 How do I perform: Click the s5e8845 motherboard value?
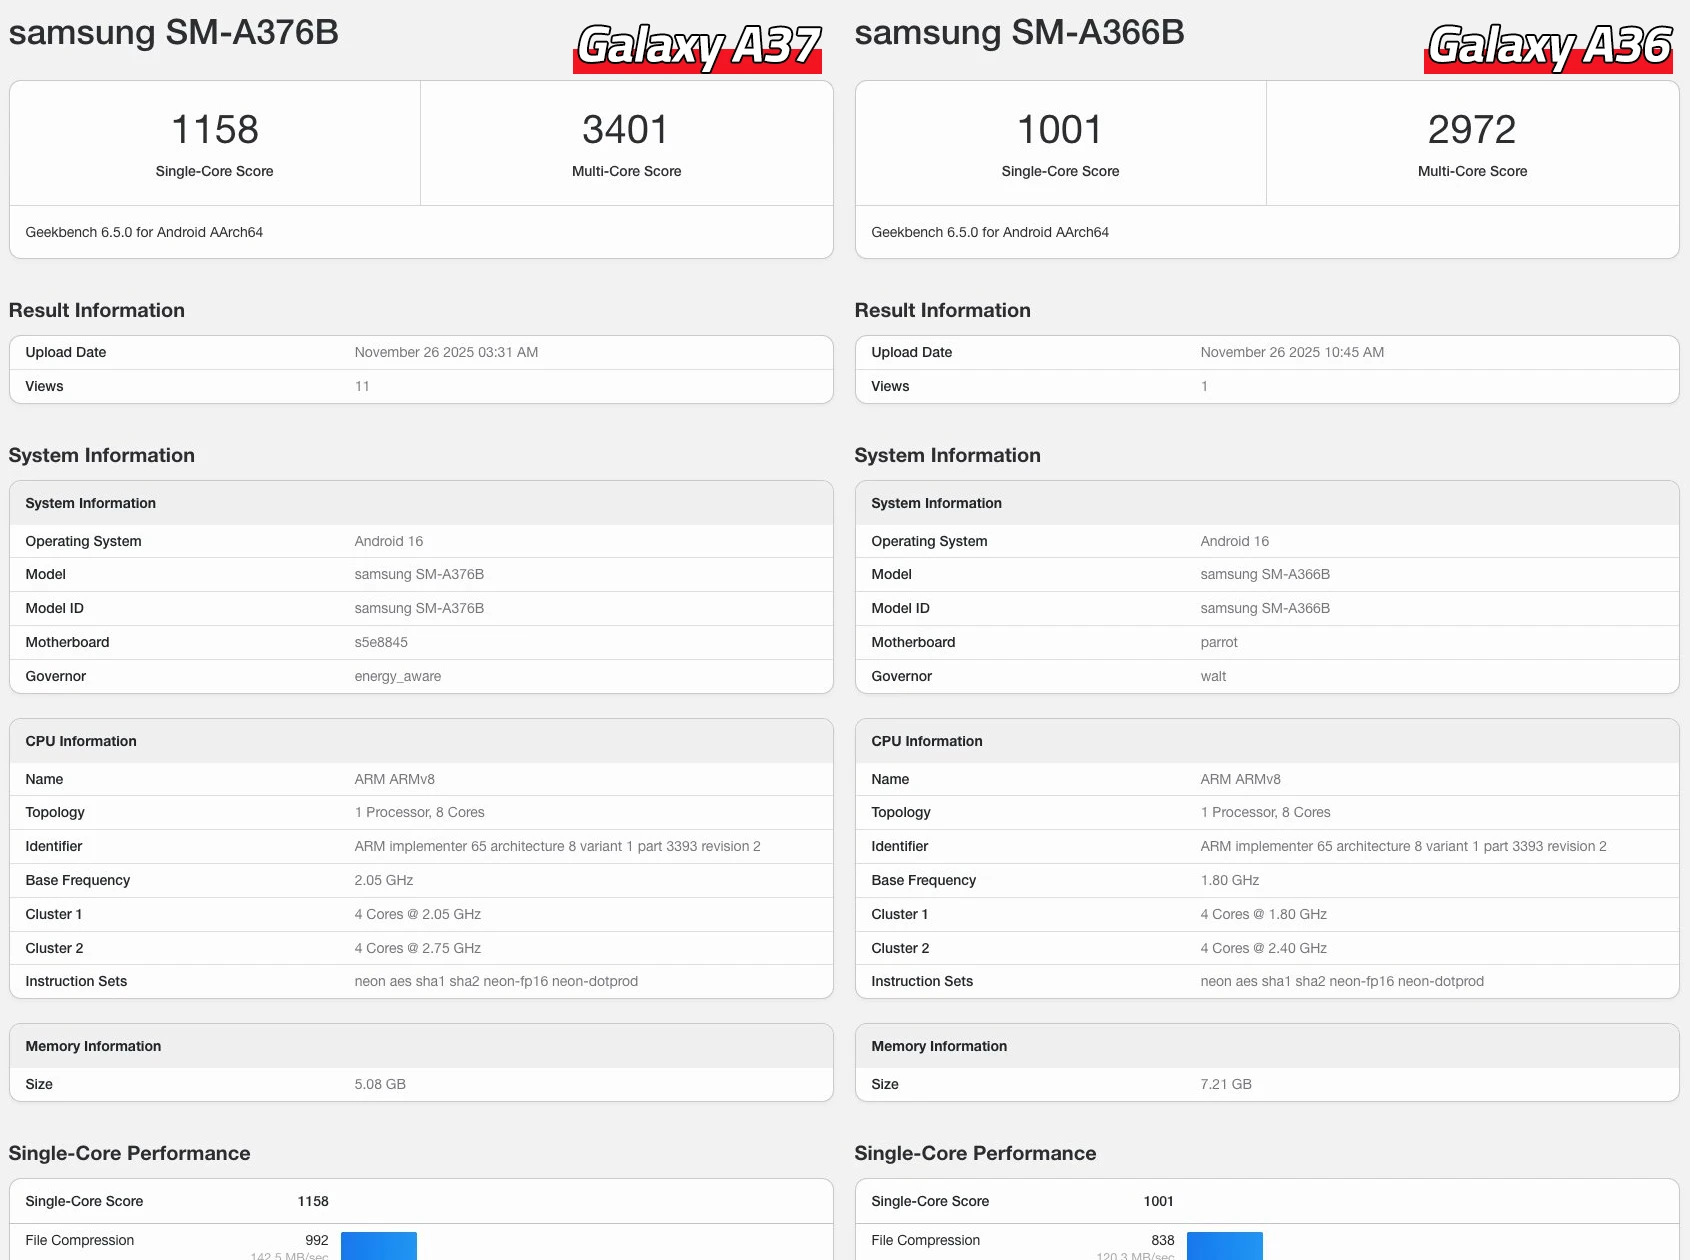381,642
